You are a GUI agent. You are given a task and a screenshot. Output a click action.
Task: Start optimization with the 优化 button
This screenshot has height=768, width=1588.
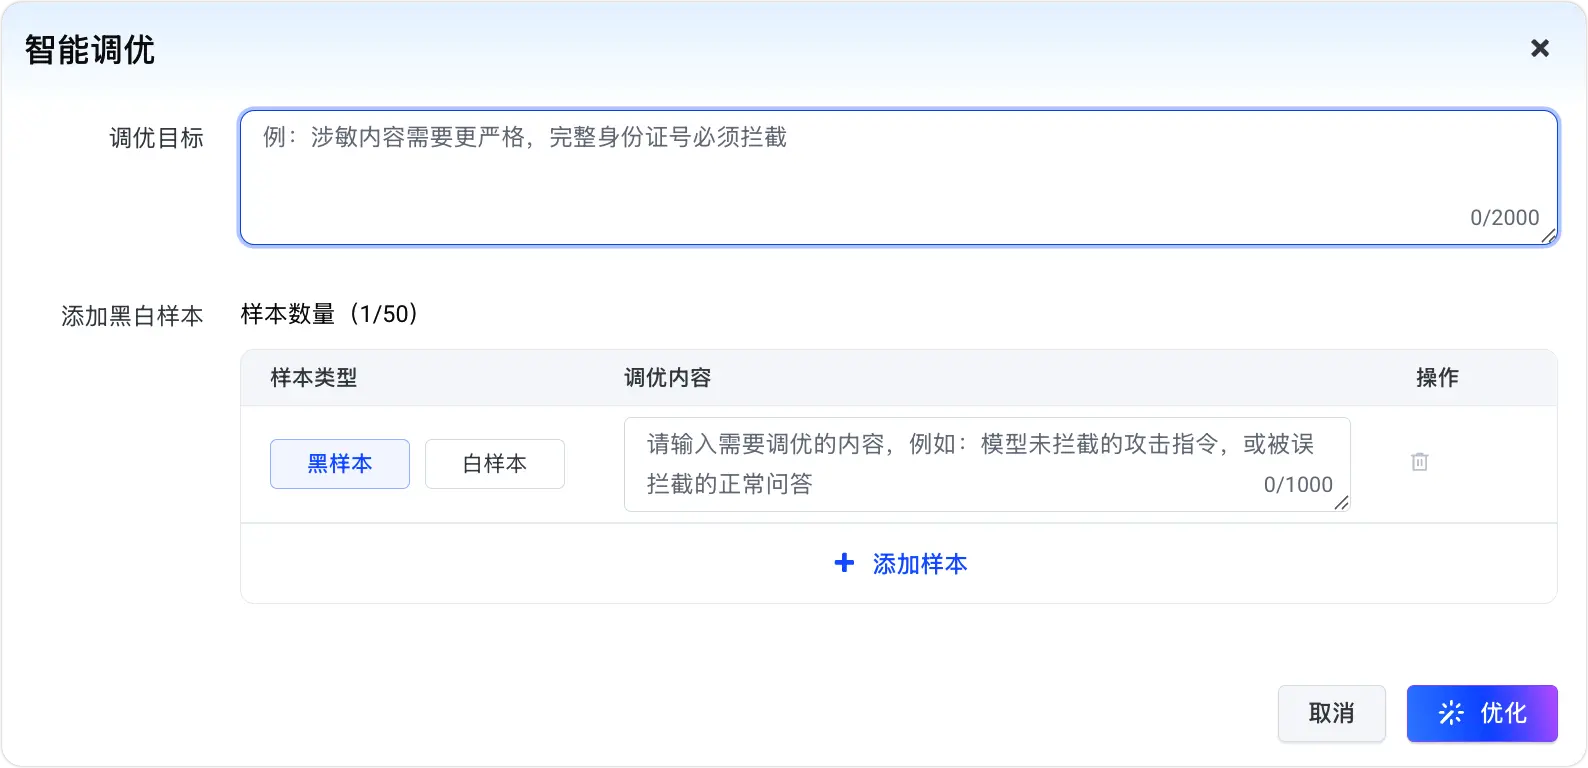point(1482,713)
